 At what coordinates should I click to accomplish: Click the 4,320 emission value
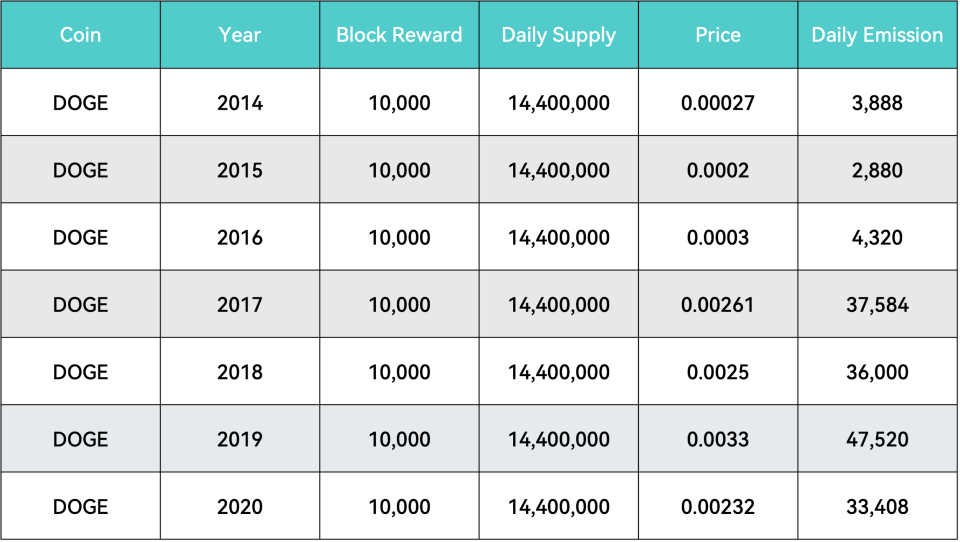(x=877, y=237)
